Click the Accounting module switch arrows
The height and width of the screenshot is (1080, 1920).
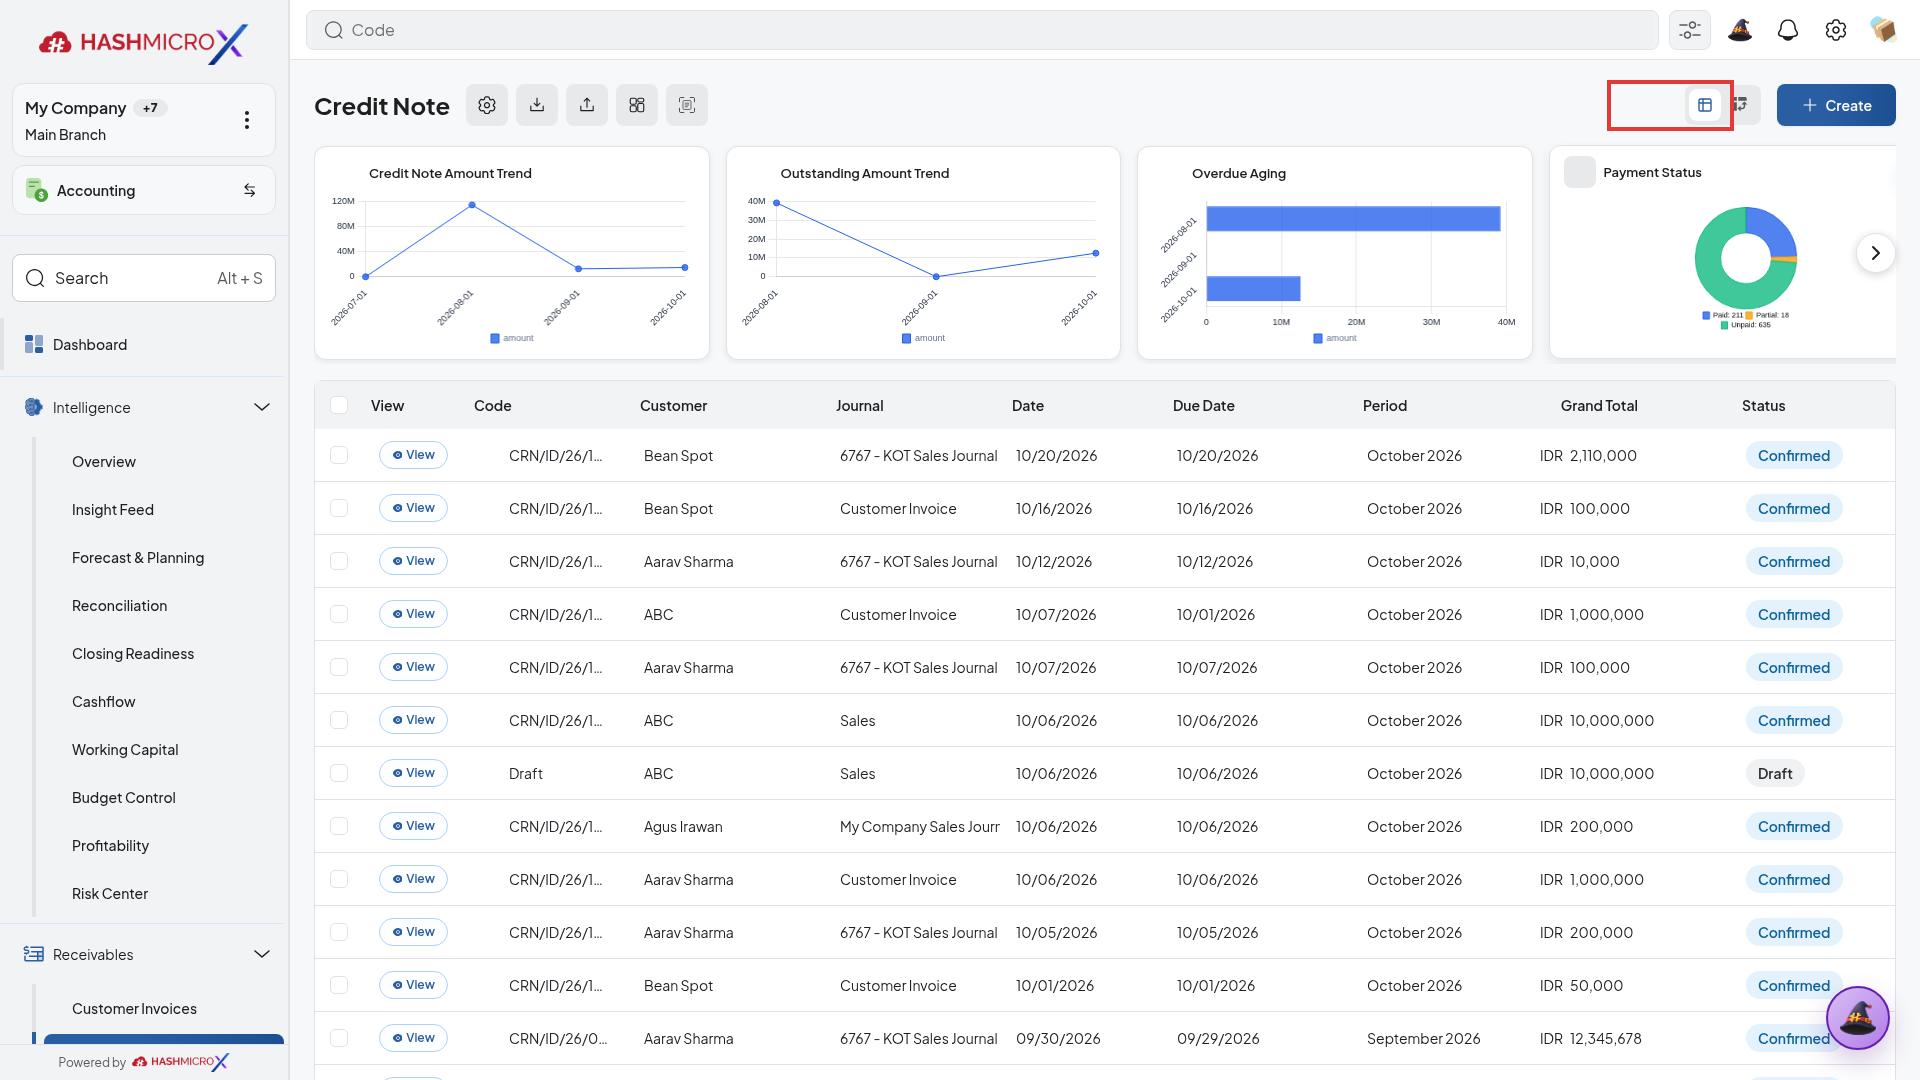pyautogui.click(x=250, y=190)
